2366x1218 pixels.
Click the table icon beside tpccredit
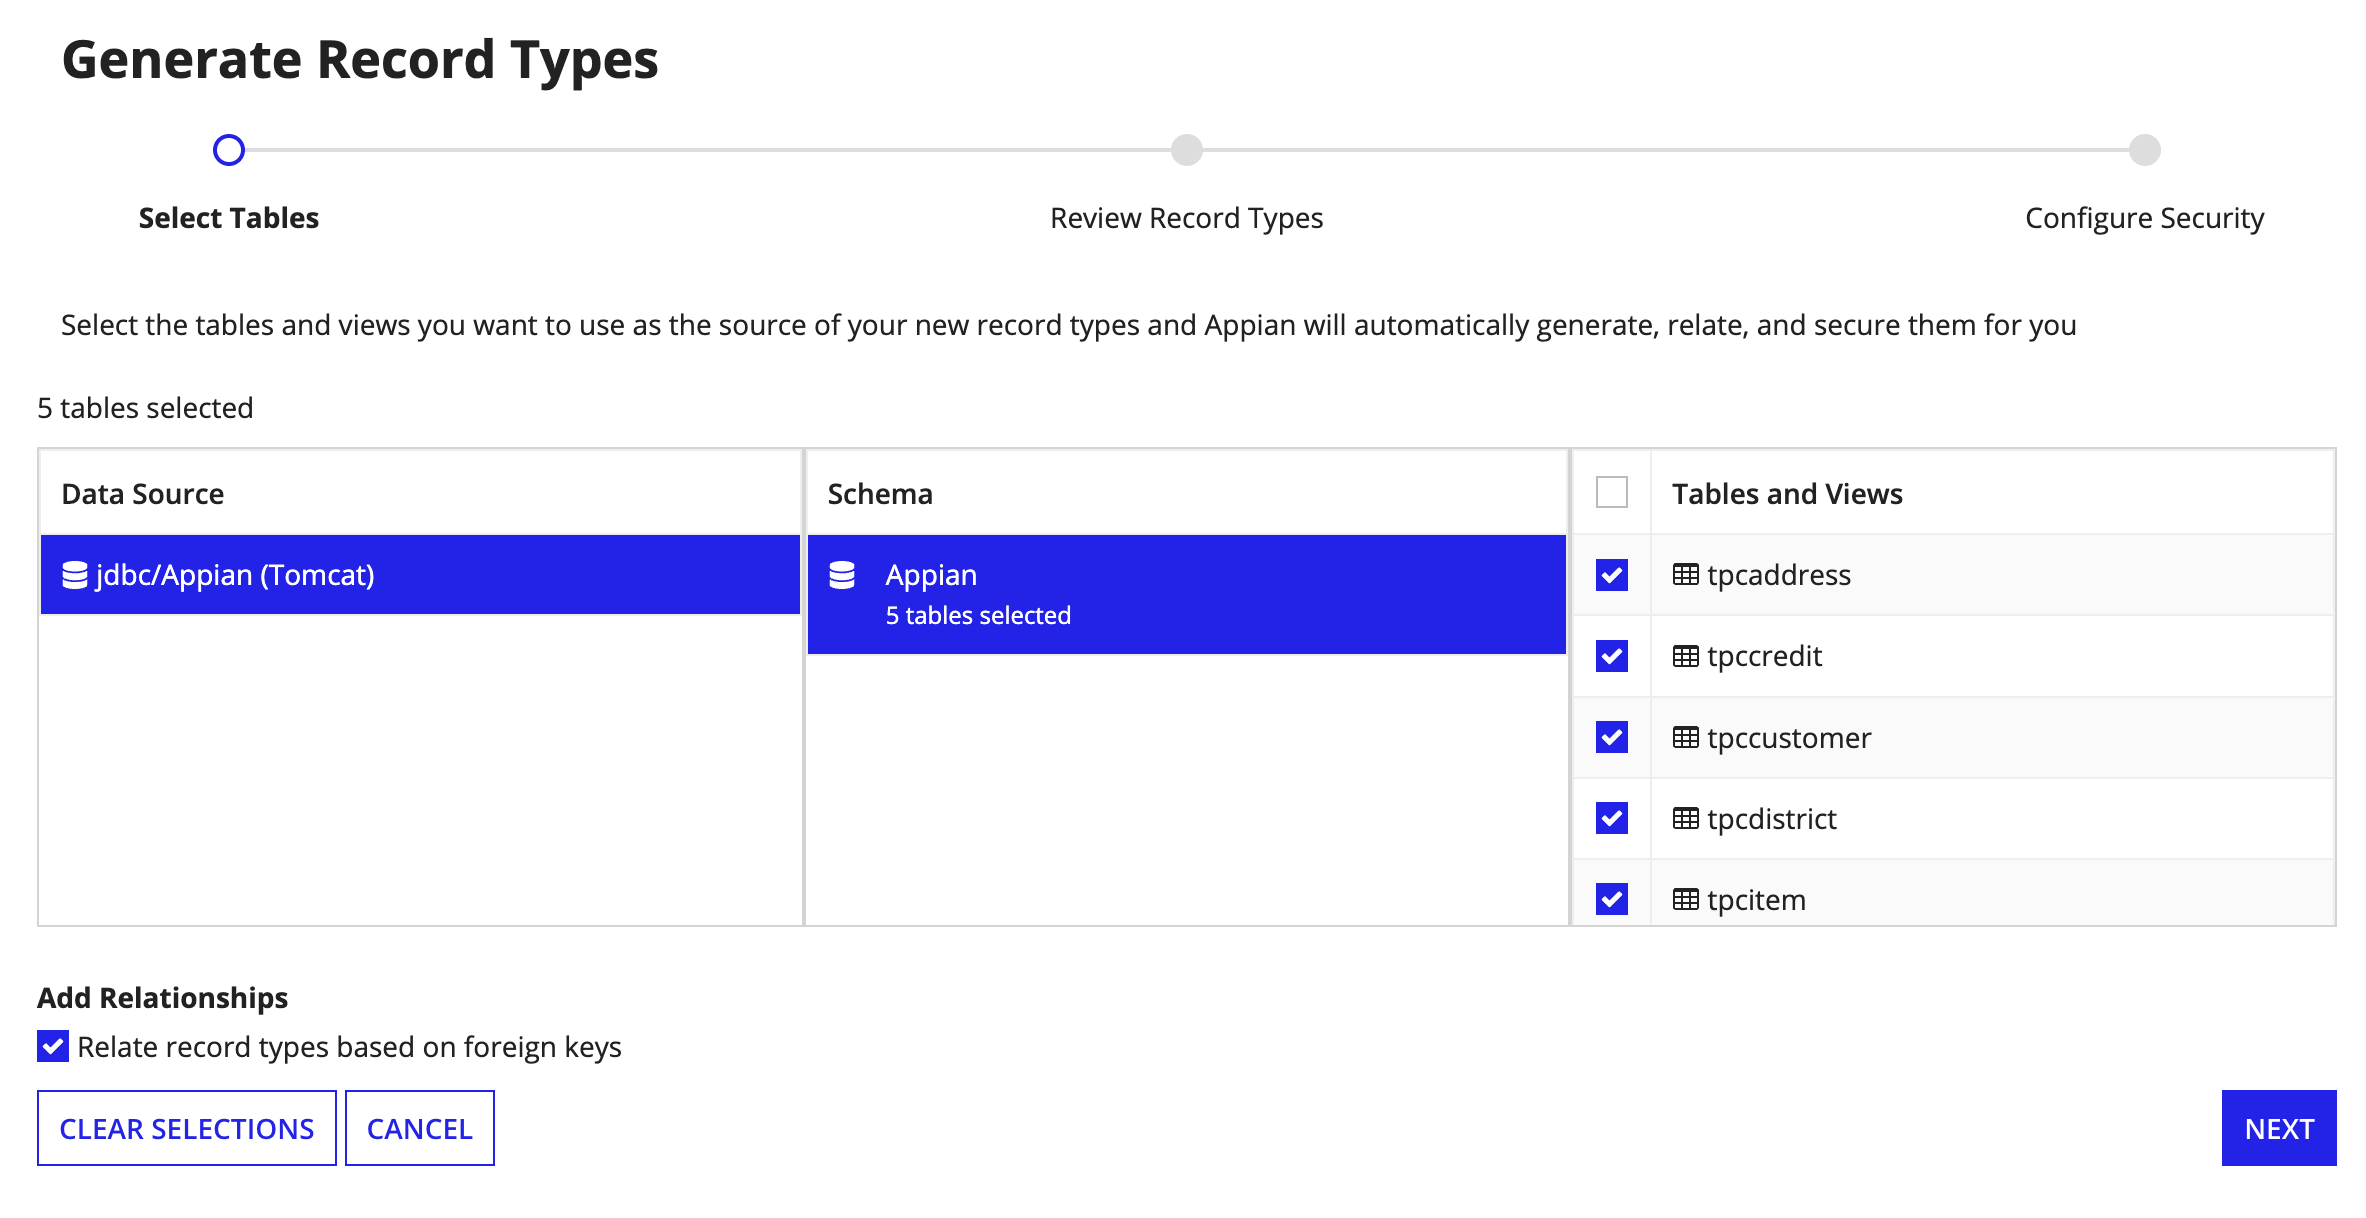1685,656
